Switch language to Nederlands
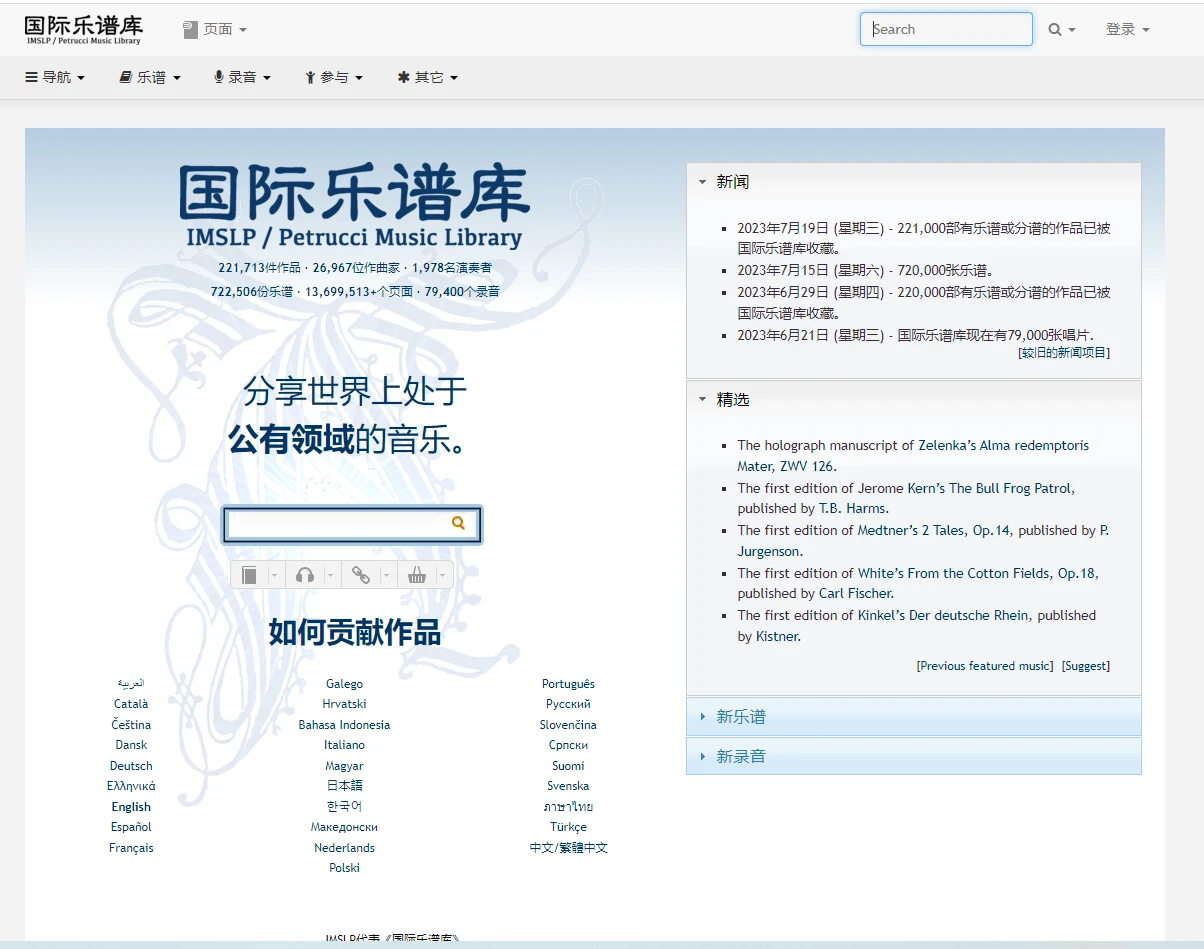The width and height of the screenshot is (1204, 949). [344, 848]
